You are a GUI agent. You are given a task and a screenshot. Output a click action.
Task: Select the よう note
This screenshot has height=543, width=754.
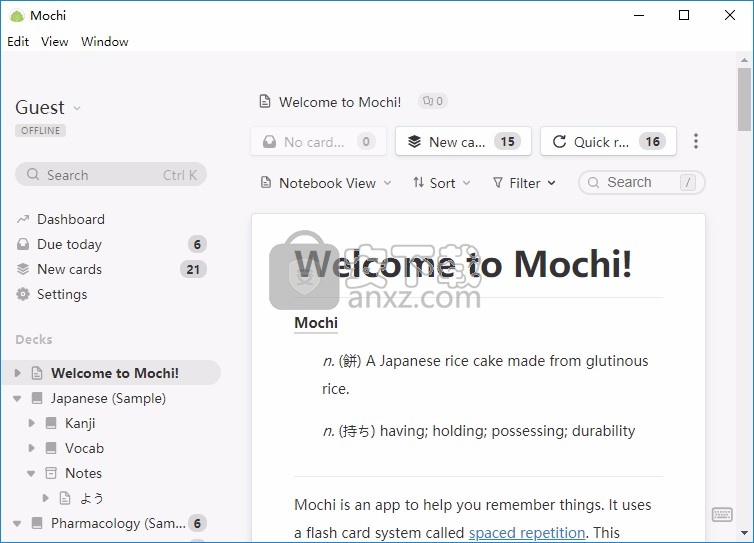click(x=91, y=498)
